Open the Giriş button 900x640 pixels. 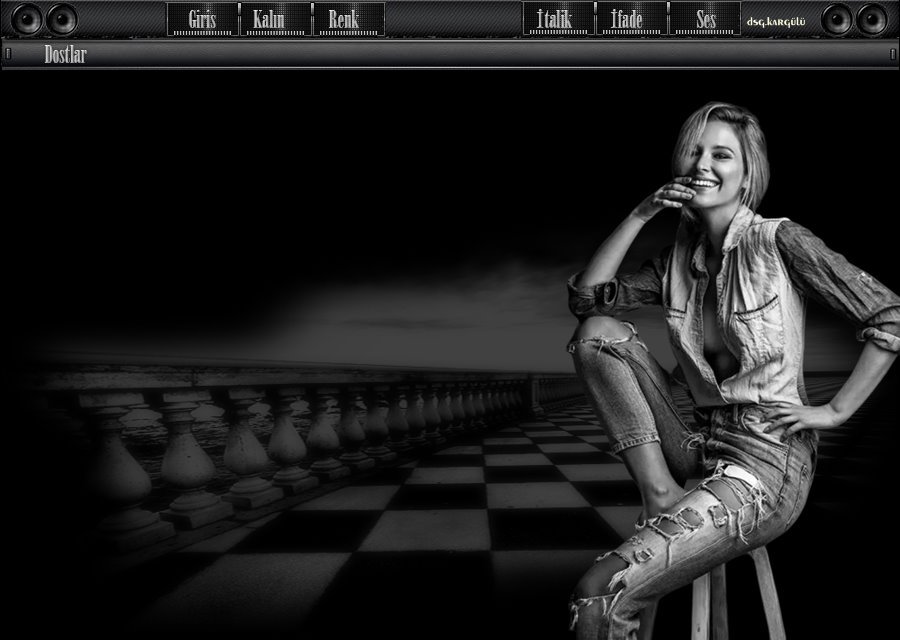pyautogui.click(x=203, y=19)
